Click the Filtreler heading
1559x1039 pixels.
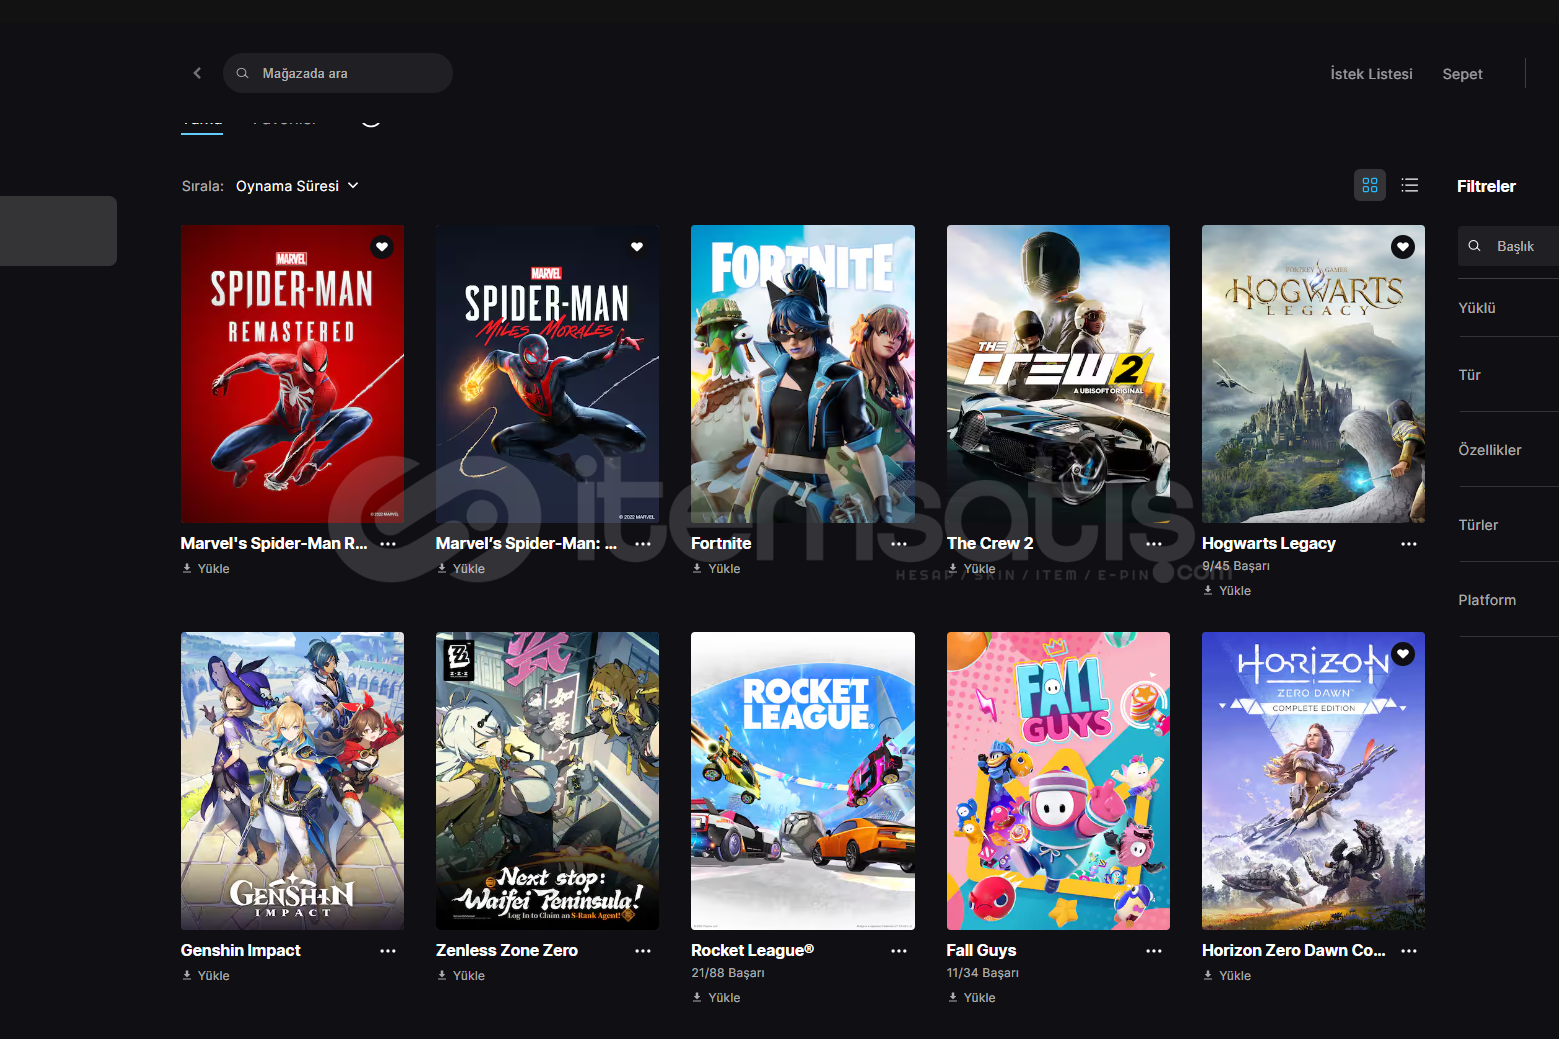pyautogui.click(x=1486, y=186)
